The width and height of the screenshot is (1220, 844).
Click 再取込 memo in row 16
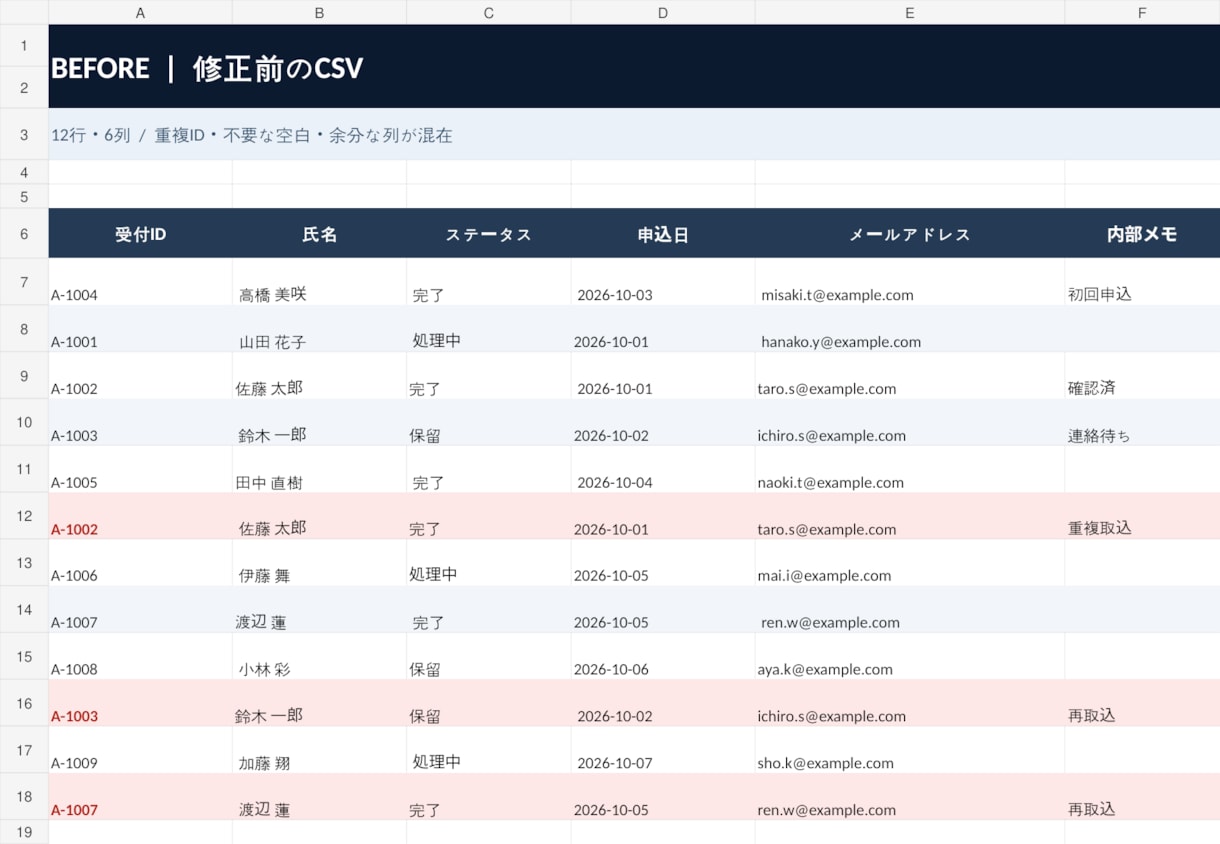coord(1092,715)
